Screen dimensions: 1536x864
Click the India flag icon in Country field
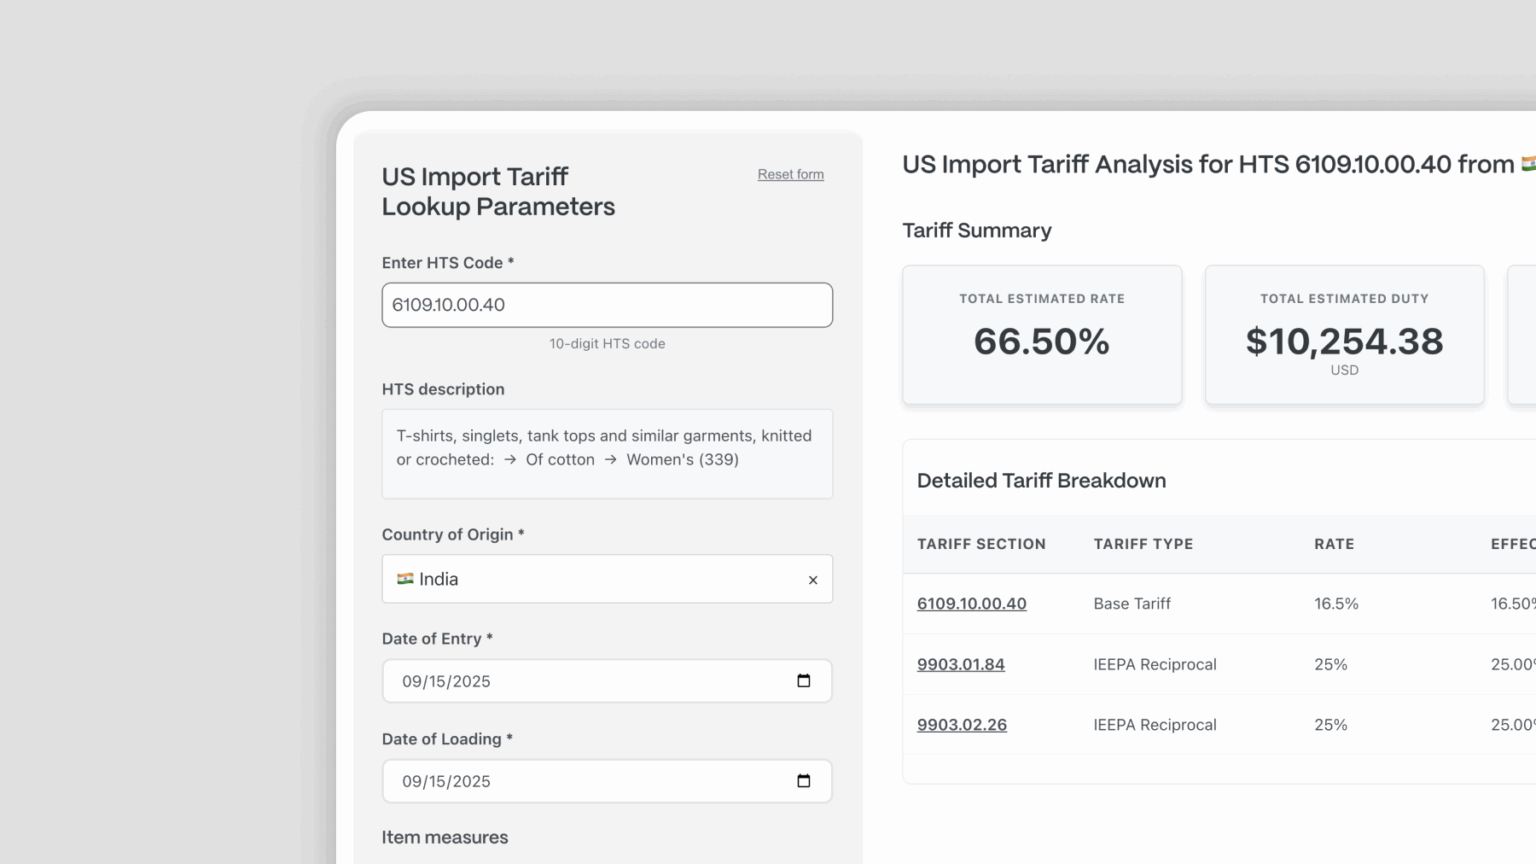pos(405,579)
